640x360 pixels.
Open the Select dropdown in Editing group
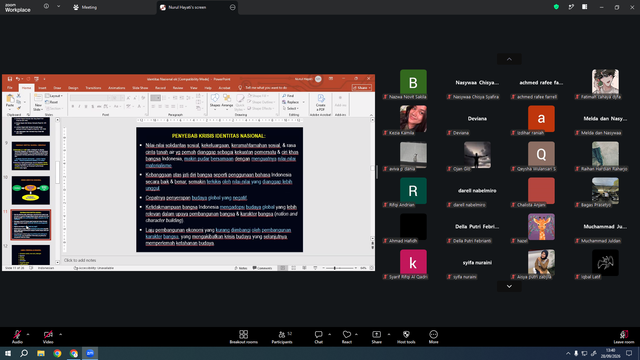pos(290,109)
